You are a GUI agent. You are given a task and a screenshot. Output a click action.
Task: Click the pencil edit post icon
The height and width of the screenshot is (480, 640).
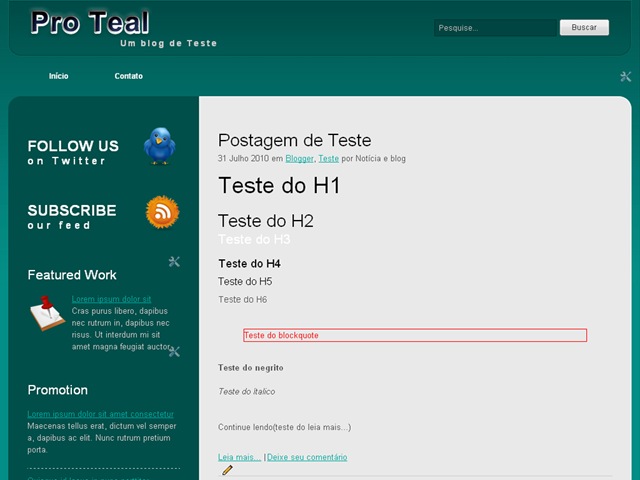coord(227,470)
